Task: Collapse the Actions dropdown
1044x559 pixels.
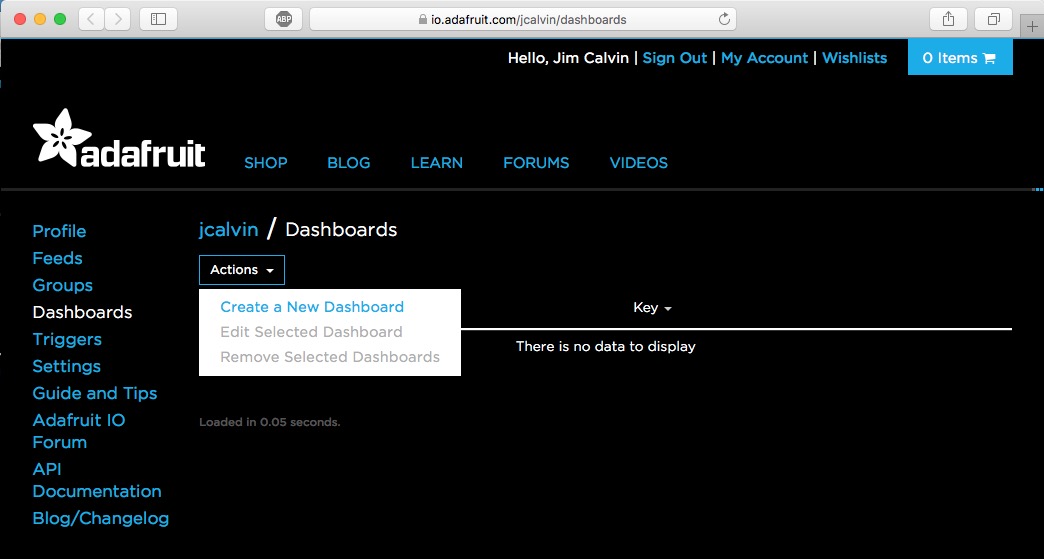Action: 242,270
